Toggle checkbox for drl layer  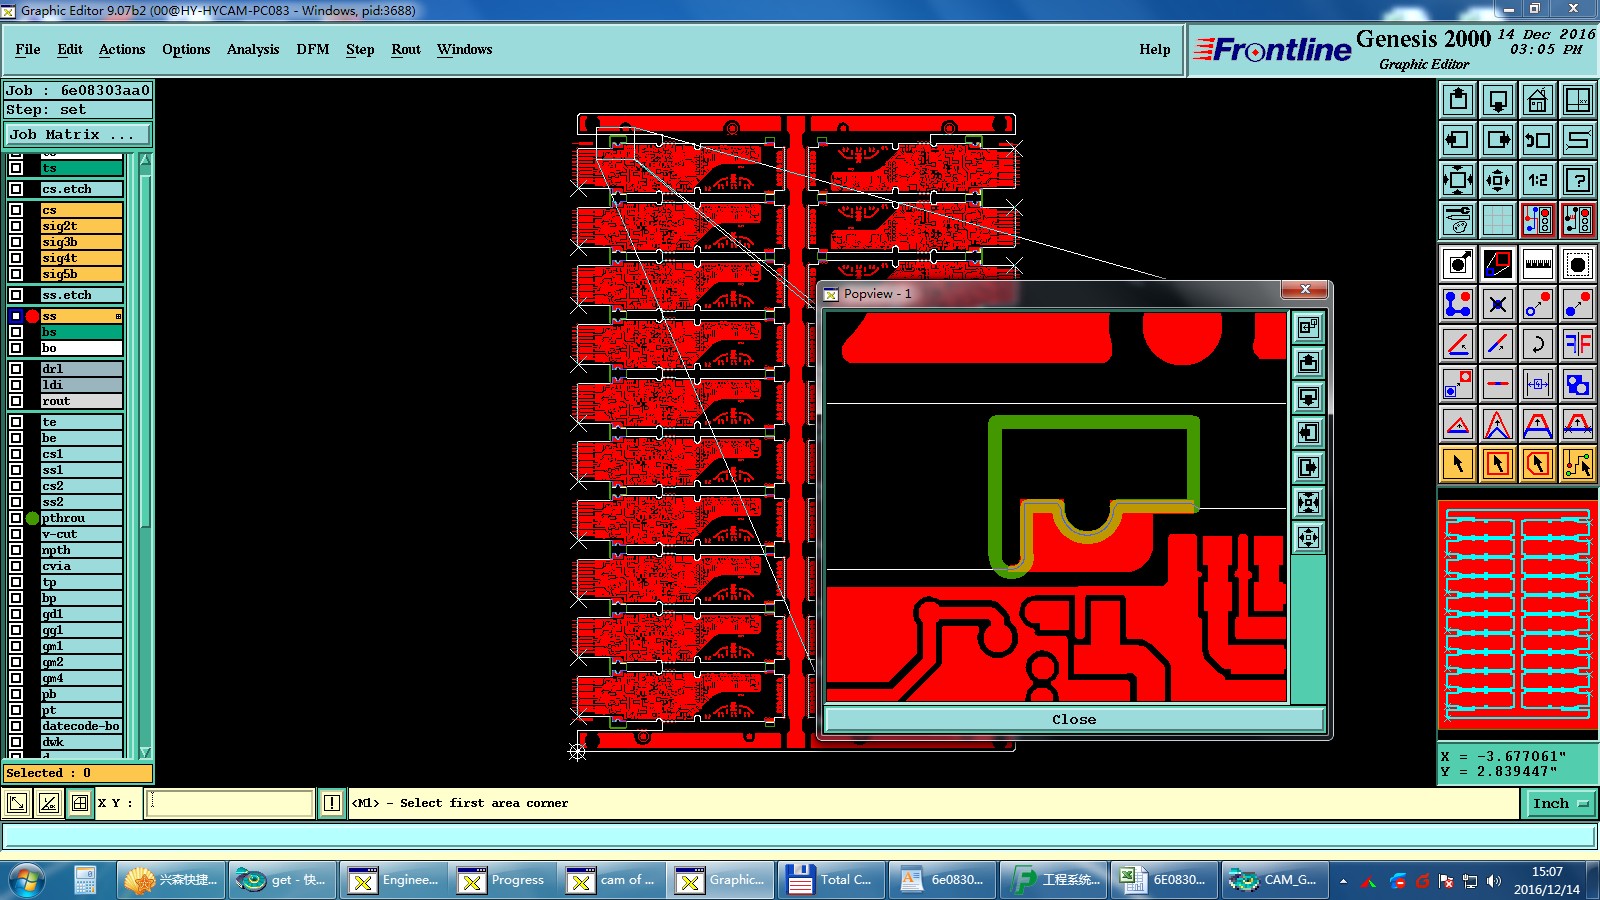click(16, 369)
